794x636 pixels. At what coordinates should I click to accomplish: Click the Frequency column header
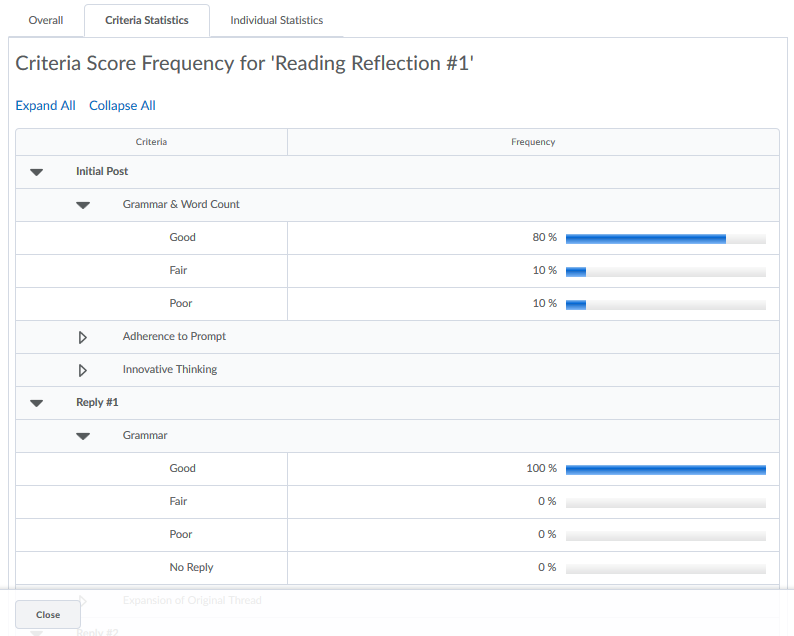[x=533, y=142]
